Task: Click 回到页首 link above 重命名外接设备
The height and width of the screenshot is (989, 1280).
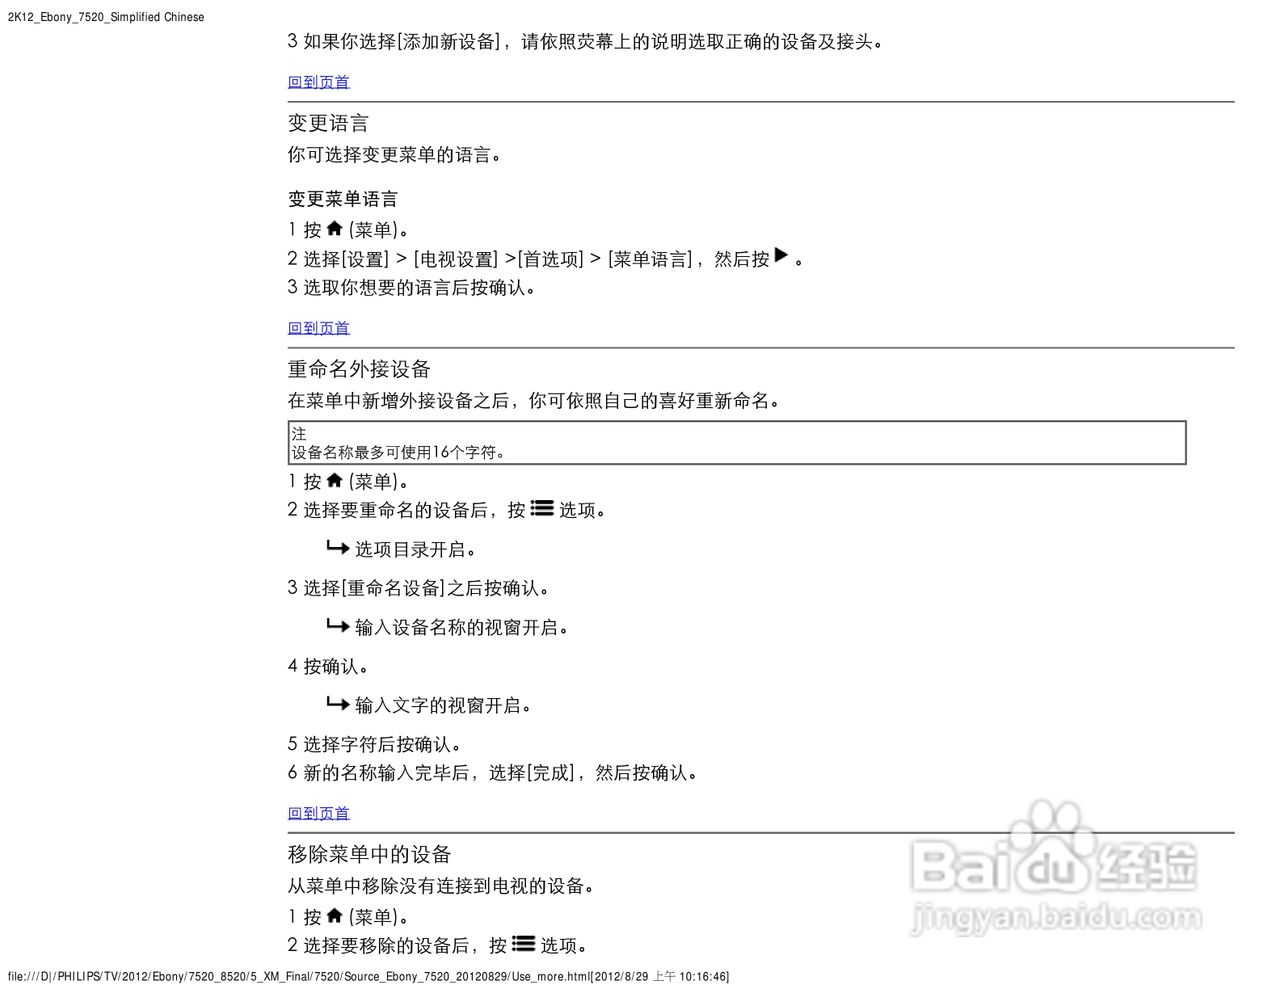Action: point(319,328)
